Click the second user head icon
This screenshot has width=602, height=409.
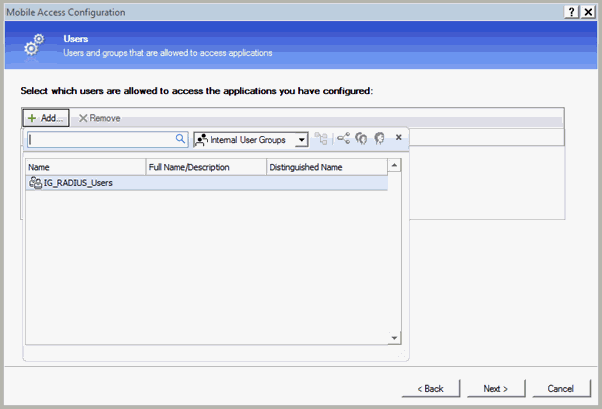pos(379,139)
